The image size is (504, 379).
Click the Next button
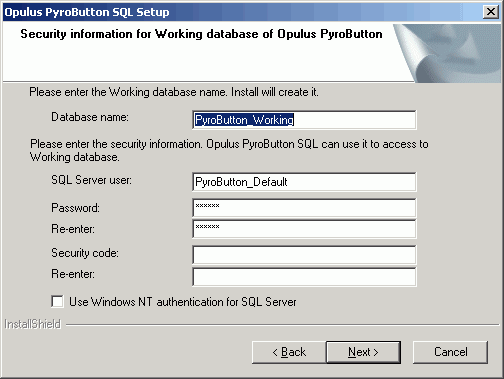click(363, 352)
